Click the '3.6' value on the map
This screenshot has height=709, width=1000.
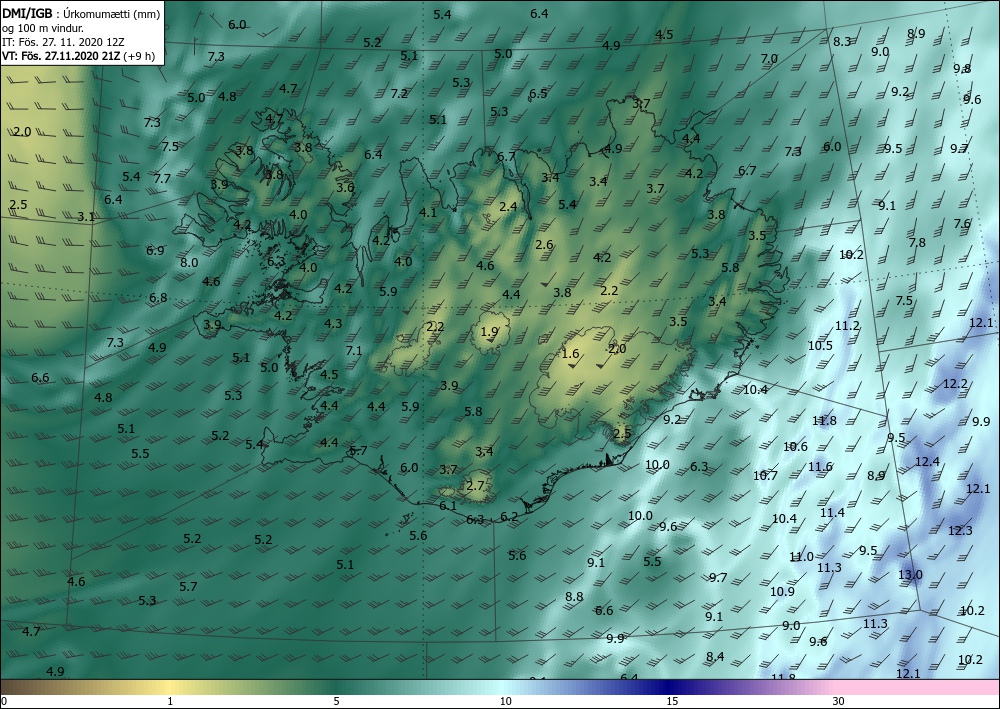coord(345,187)
